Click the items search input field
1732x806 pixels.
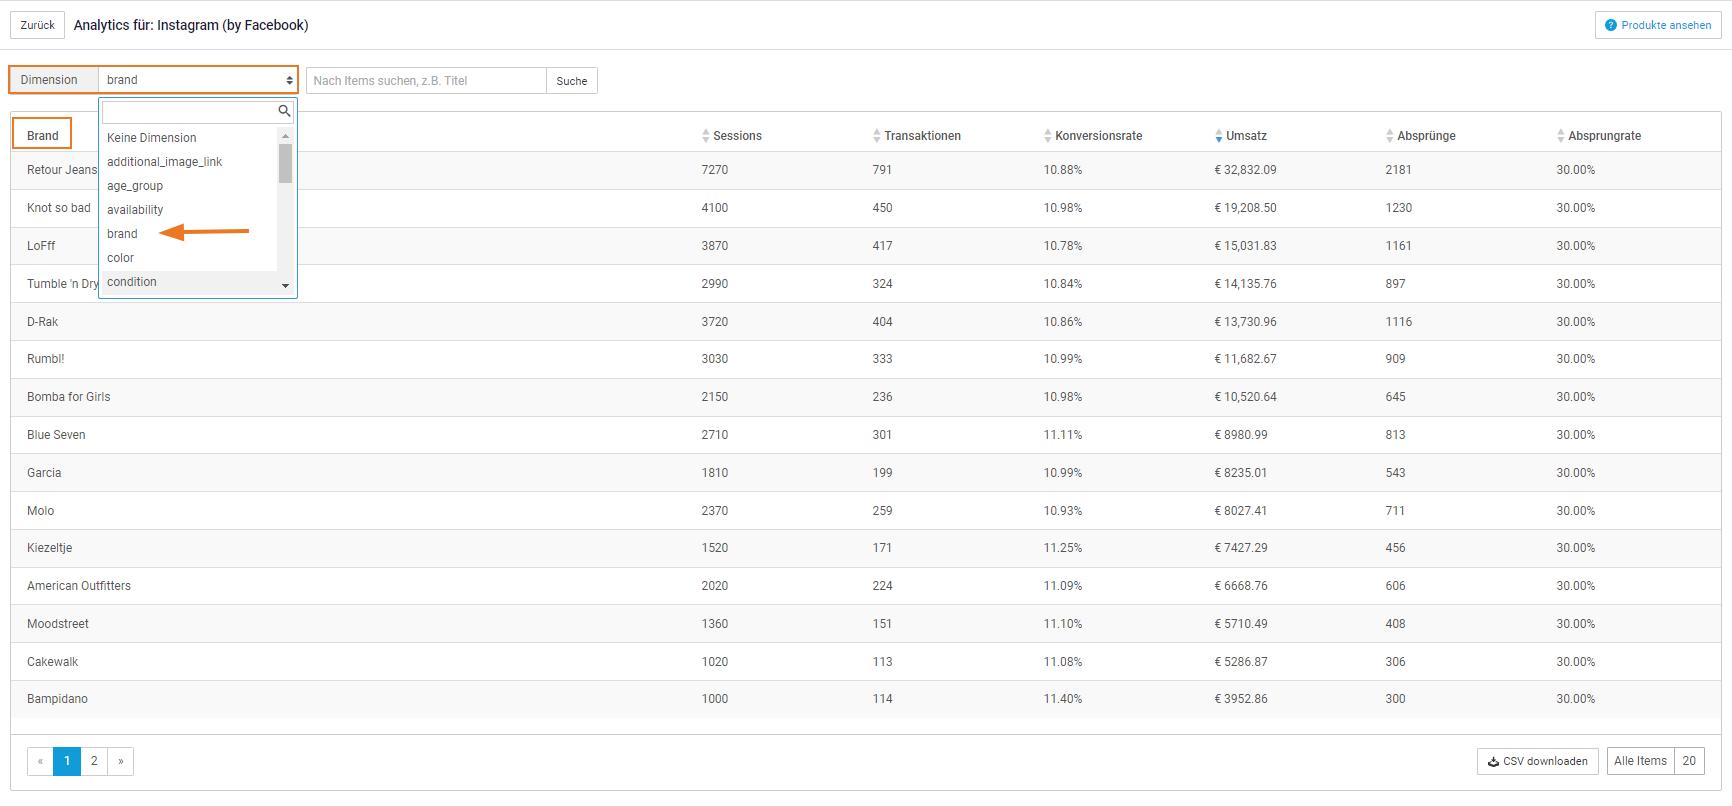coord(426,81)
